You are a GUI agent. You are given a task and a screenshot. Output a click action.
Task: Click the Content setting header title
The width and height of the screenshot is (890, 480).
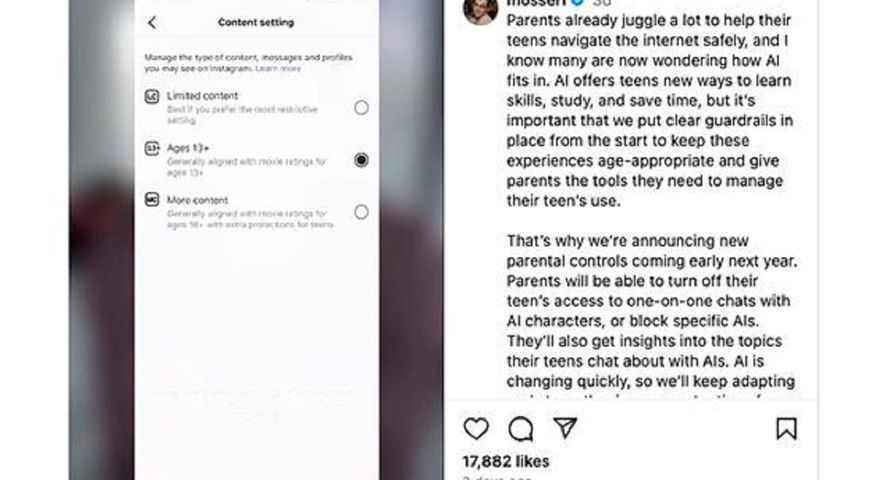pos(256,23)
